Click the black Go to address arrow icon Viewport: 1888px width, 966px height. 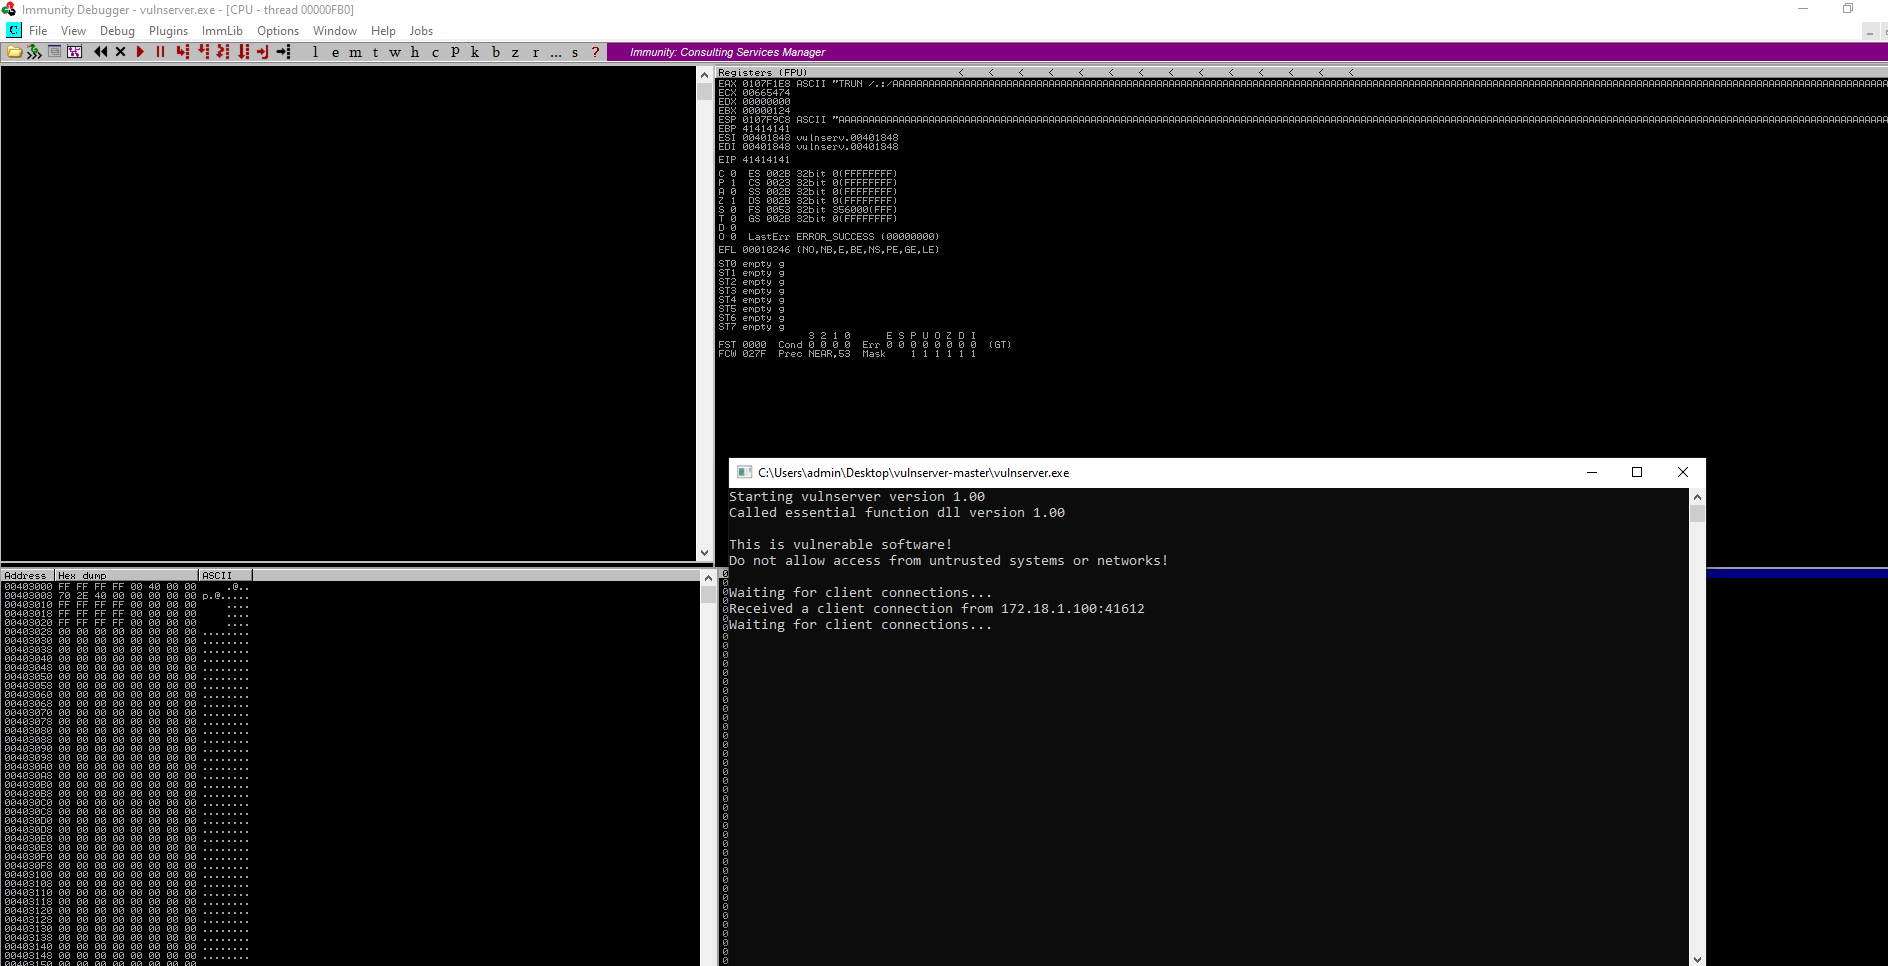[x=284, y=52]
